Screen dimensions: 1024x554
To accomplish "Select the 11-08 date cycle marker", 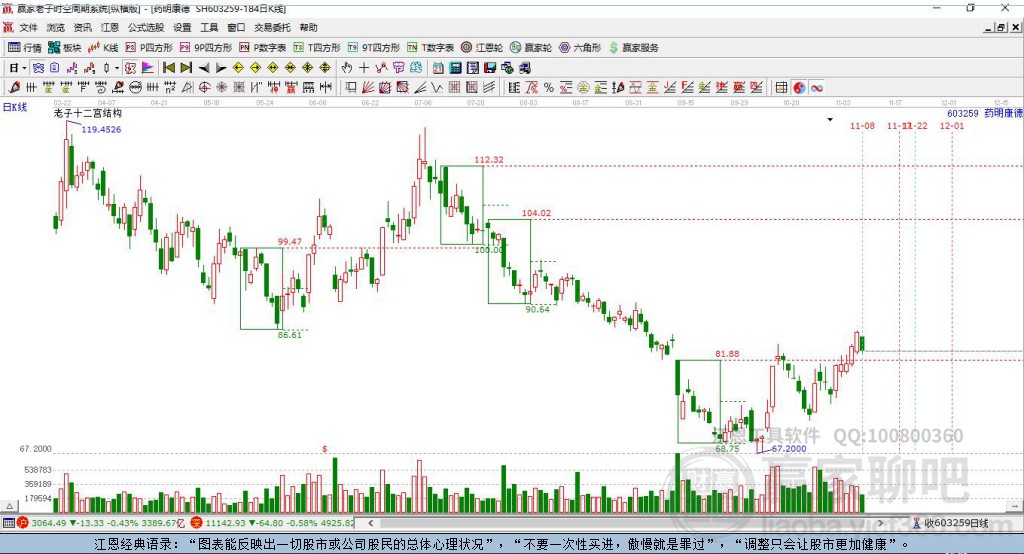I will pos(862,125).
